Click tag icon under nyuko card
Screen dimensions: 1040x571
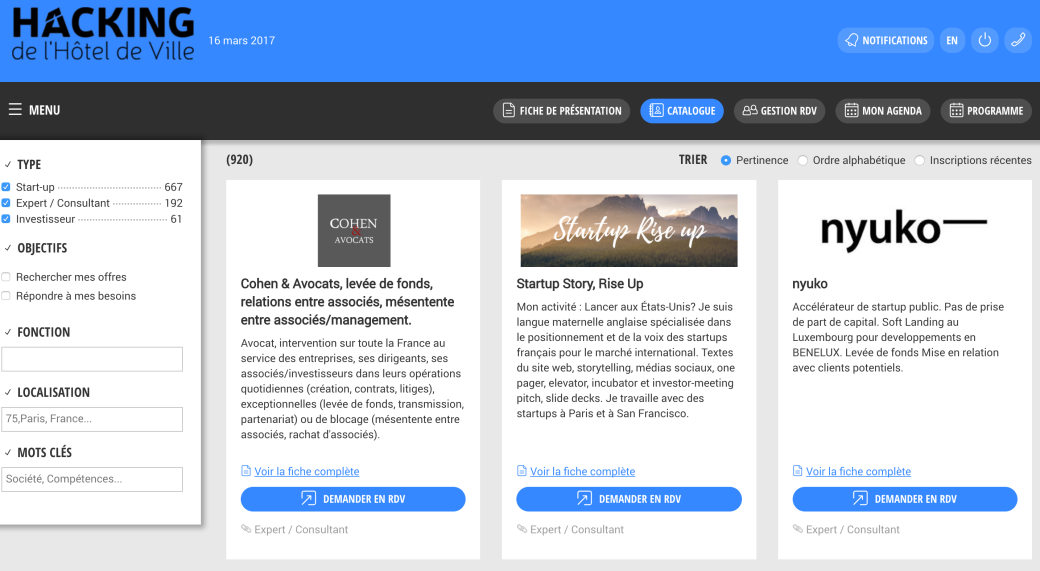[798, 529]
